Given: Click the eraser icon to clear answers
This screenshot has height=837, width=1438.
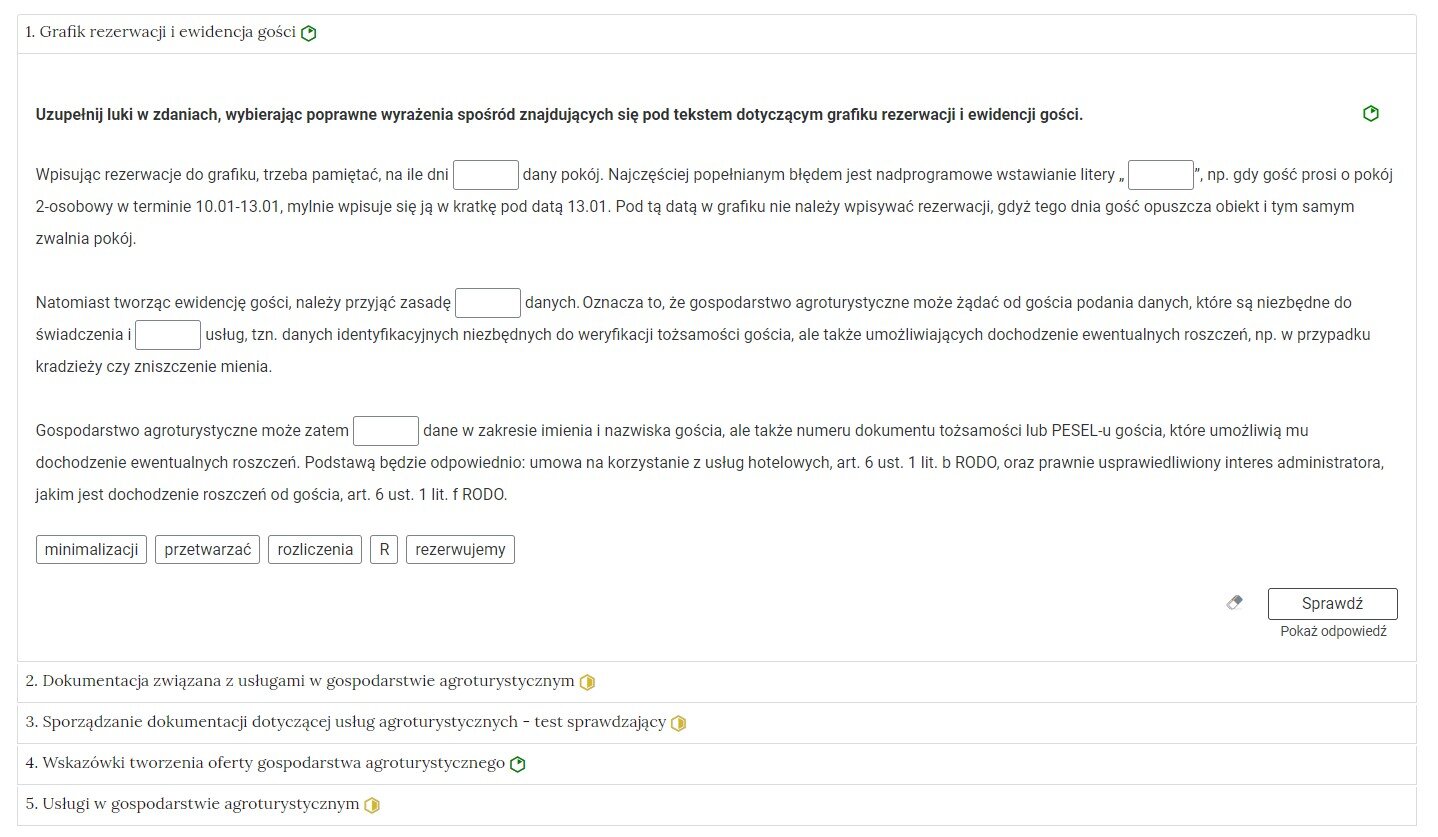Looking at the screenshot, I should [x=1235, y=603].
